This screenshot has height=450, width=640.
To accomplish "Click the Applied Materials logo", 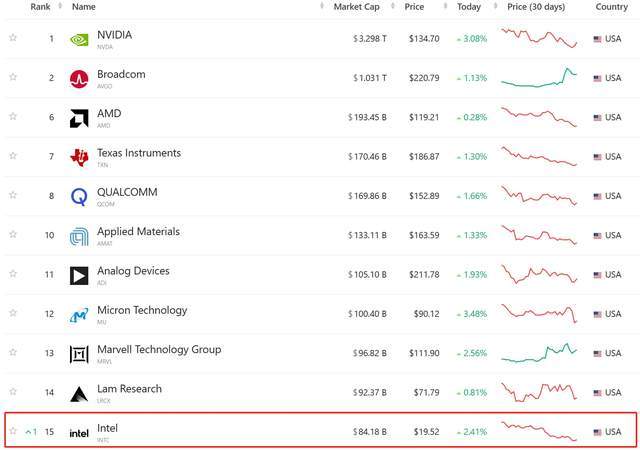I will [79, 236].
